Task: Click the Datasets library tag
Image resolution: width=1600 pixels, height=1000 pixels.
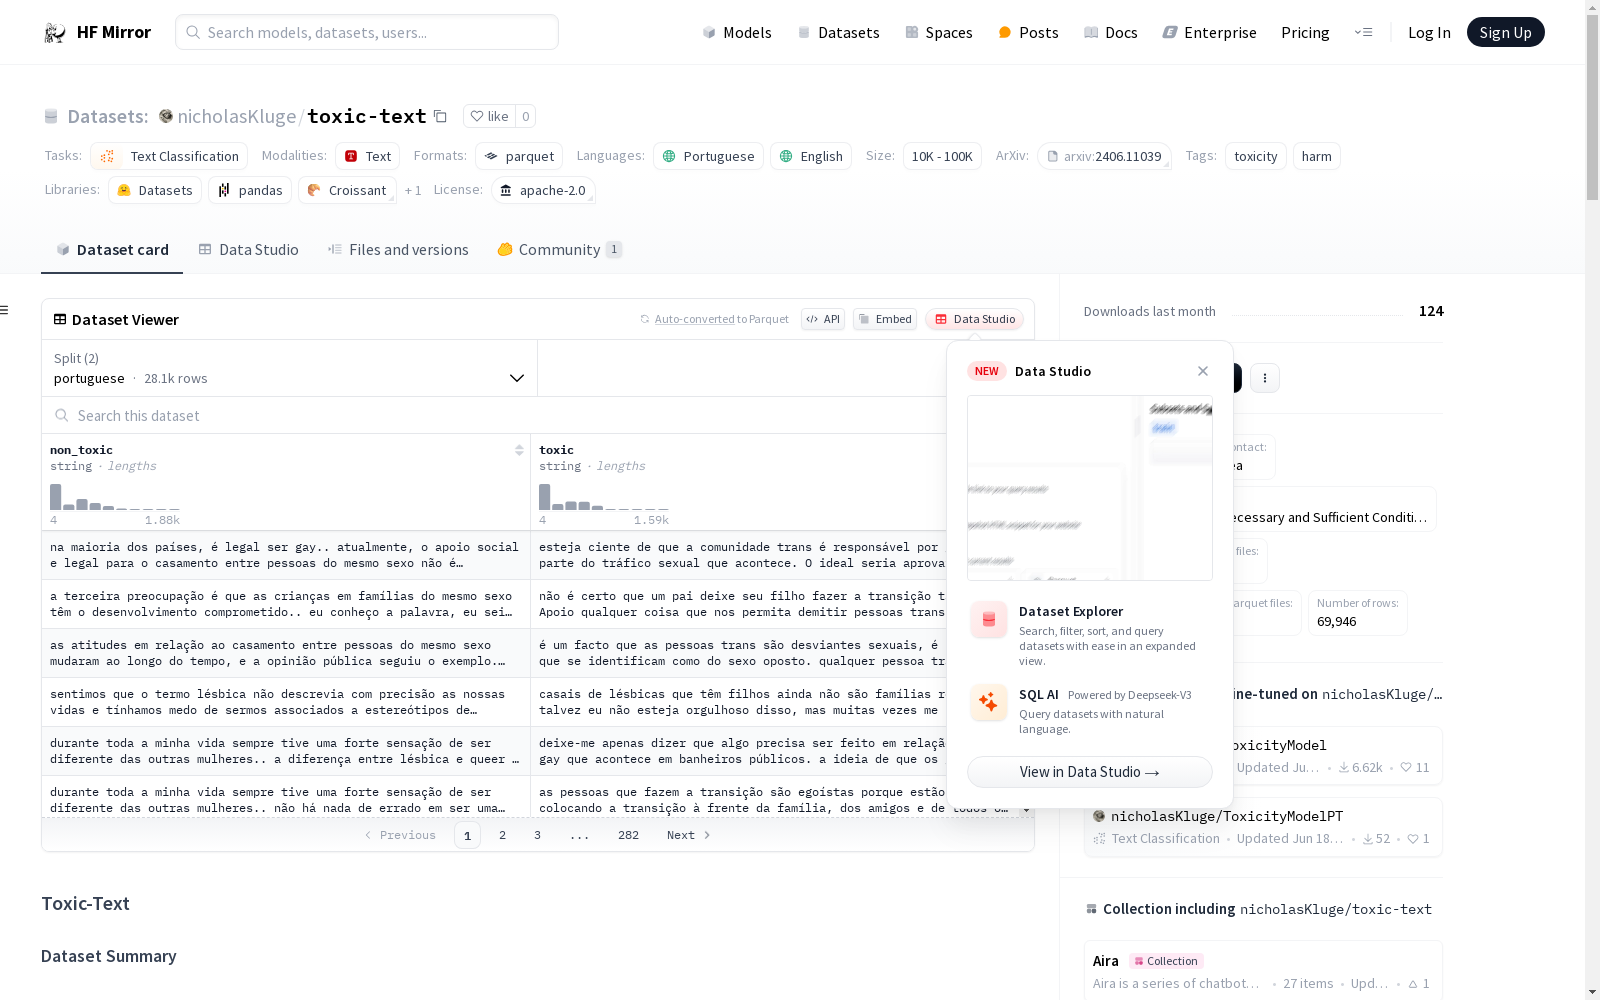Action: point(155,190)
